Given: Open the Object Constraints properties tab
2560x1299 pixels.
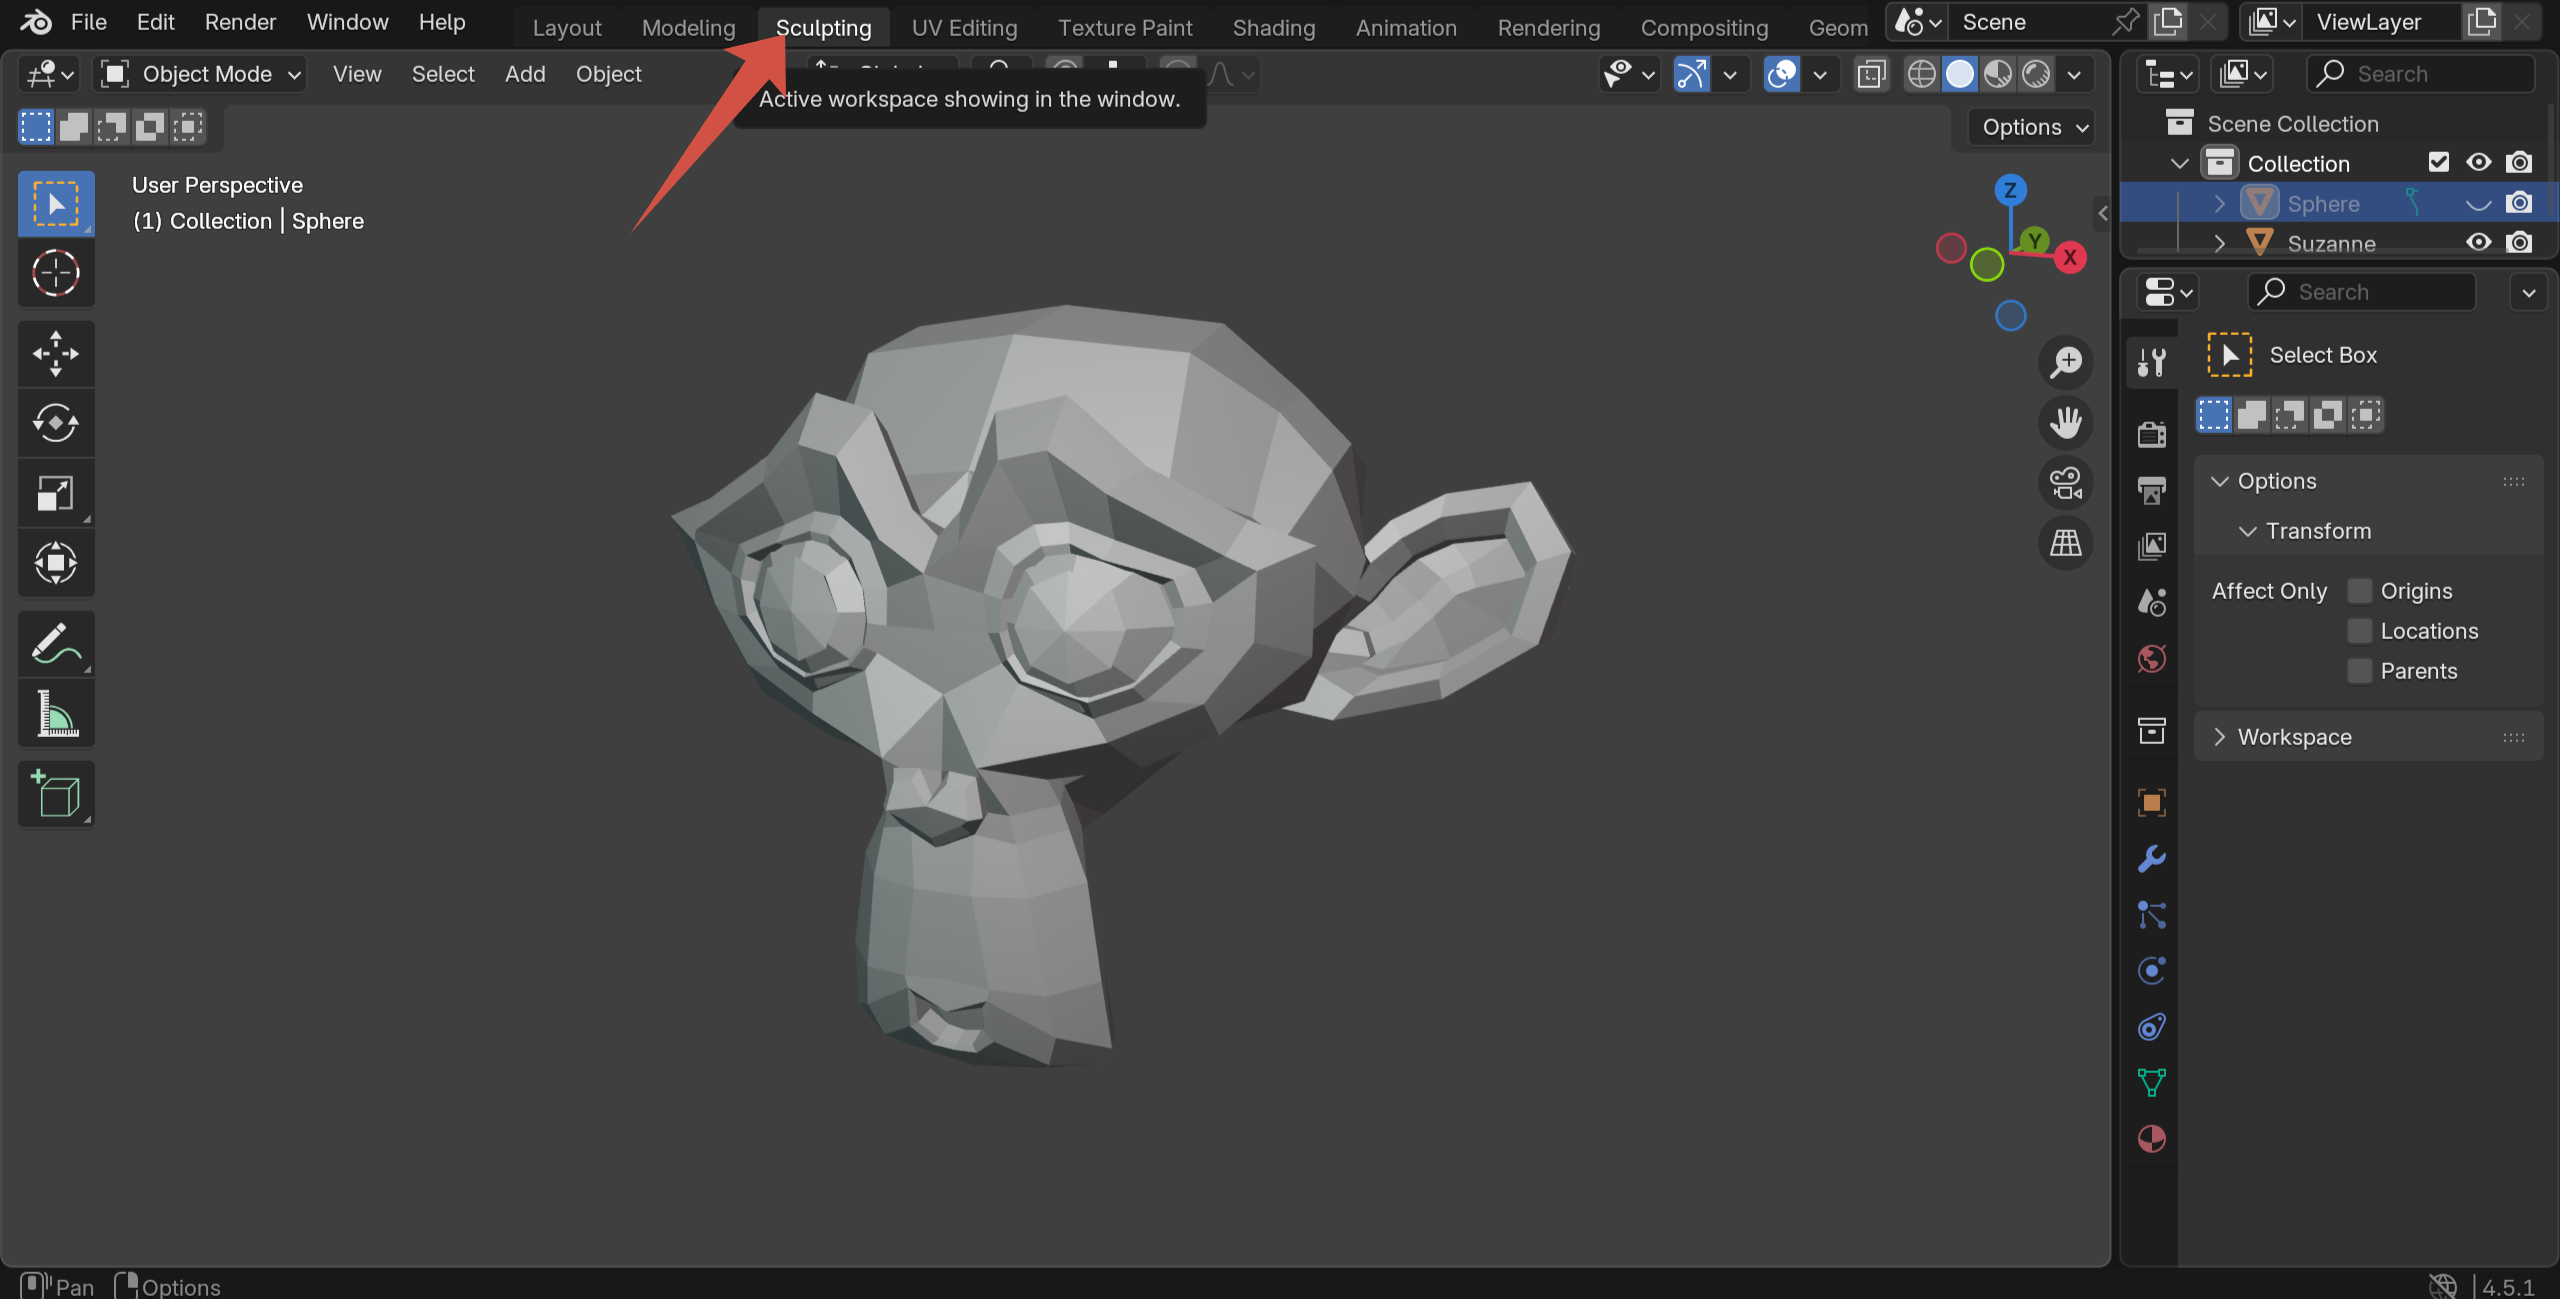Looking at the screenshot, I should point(2152,1027).
